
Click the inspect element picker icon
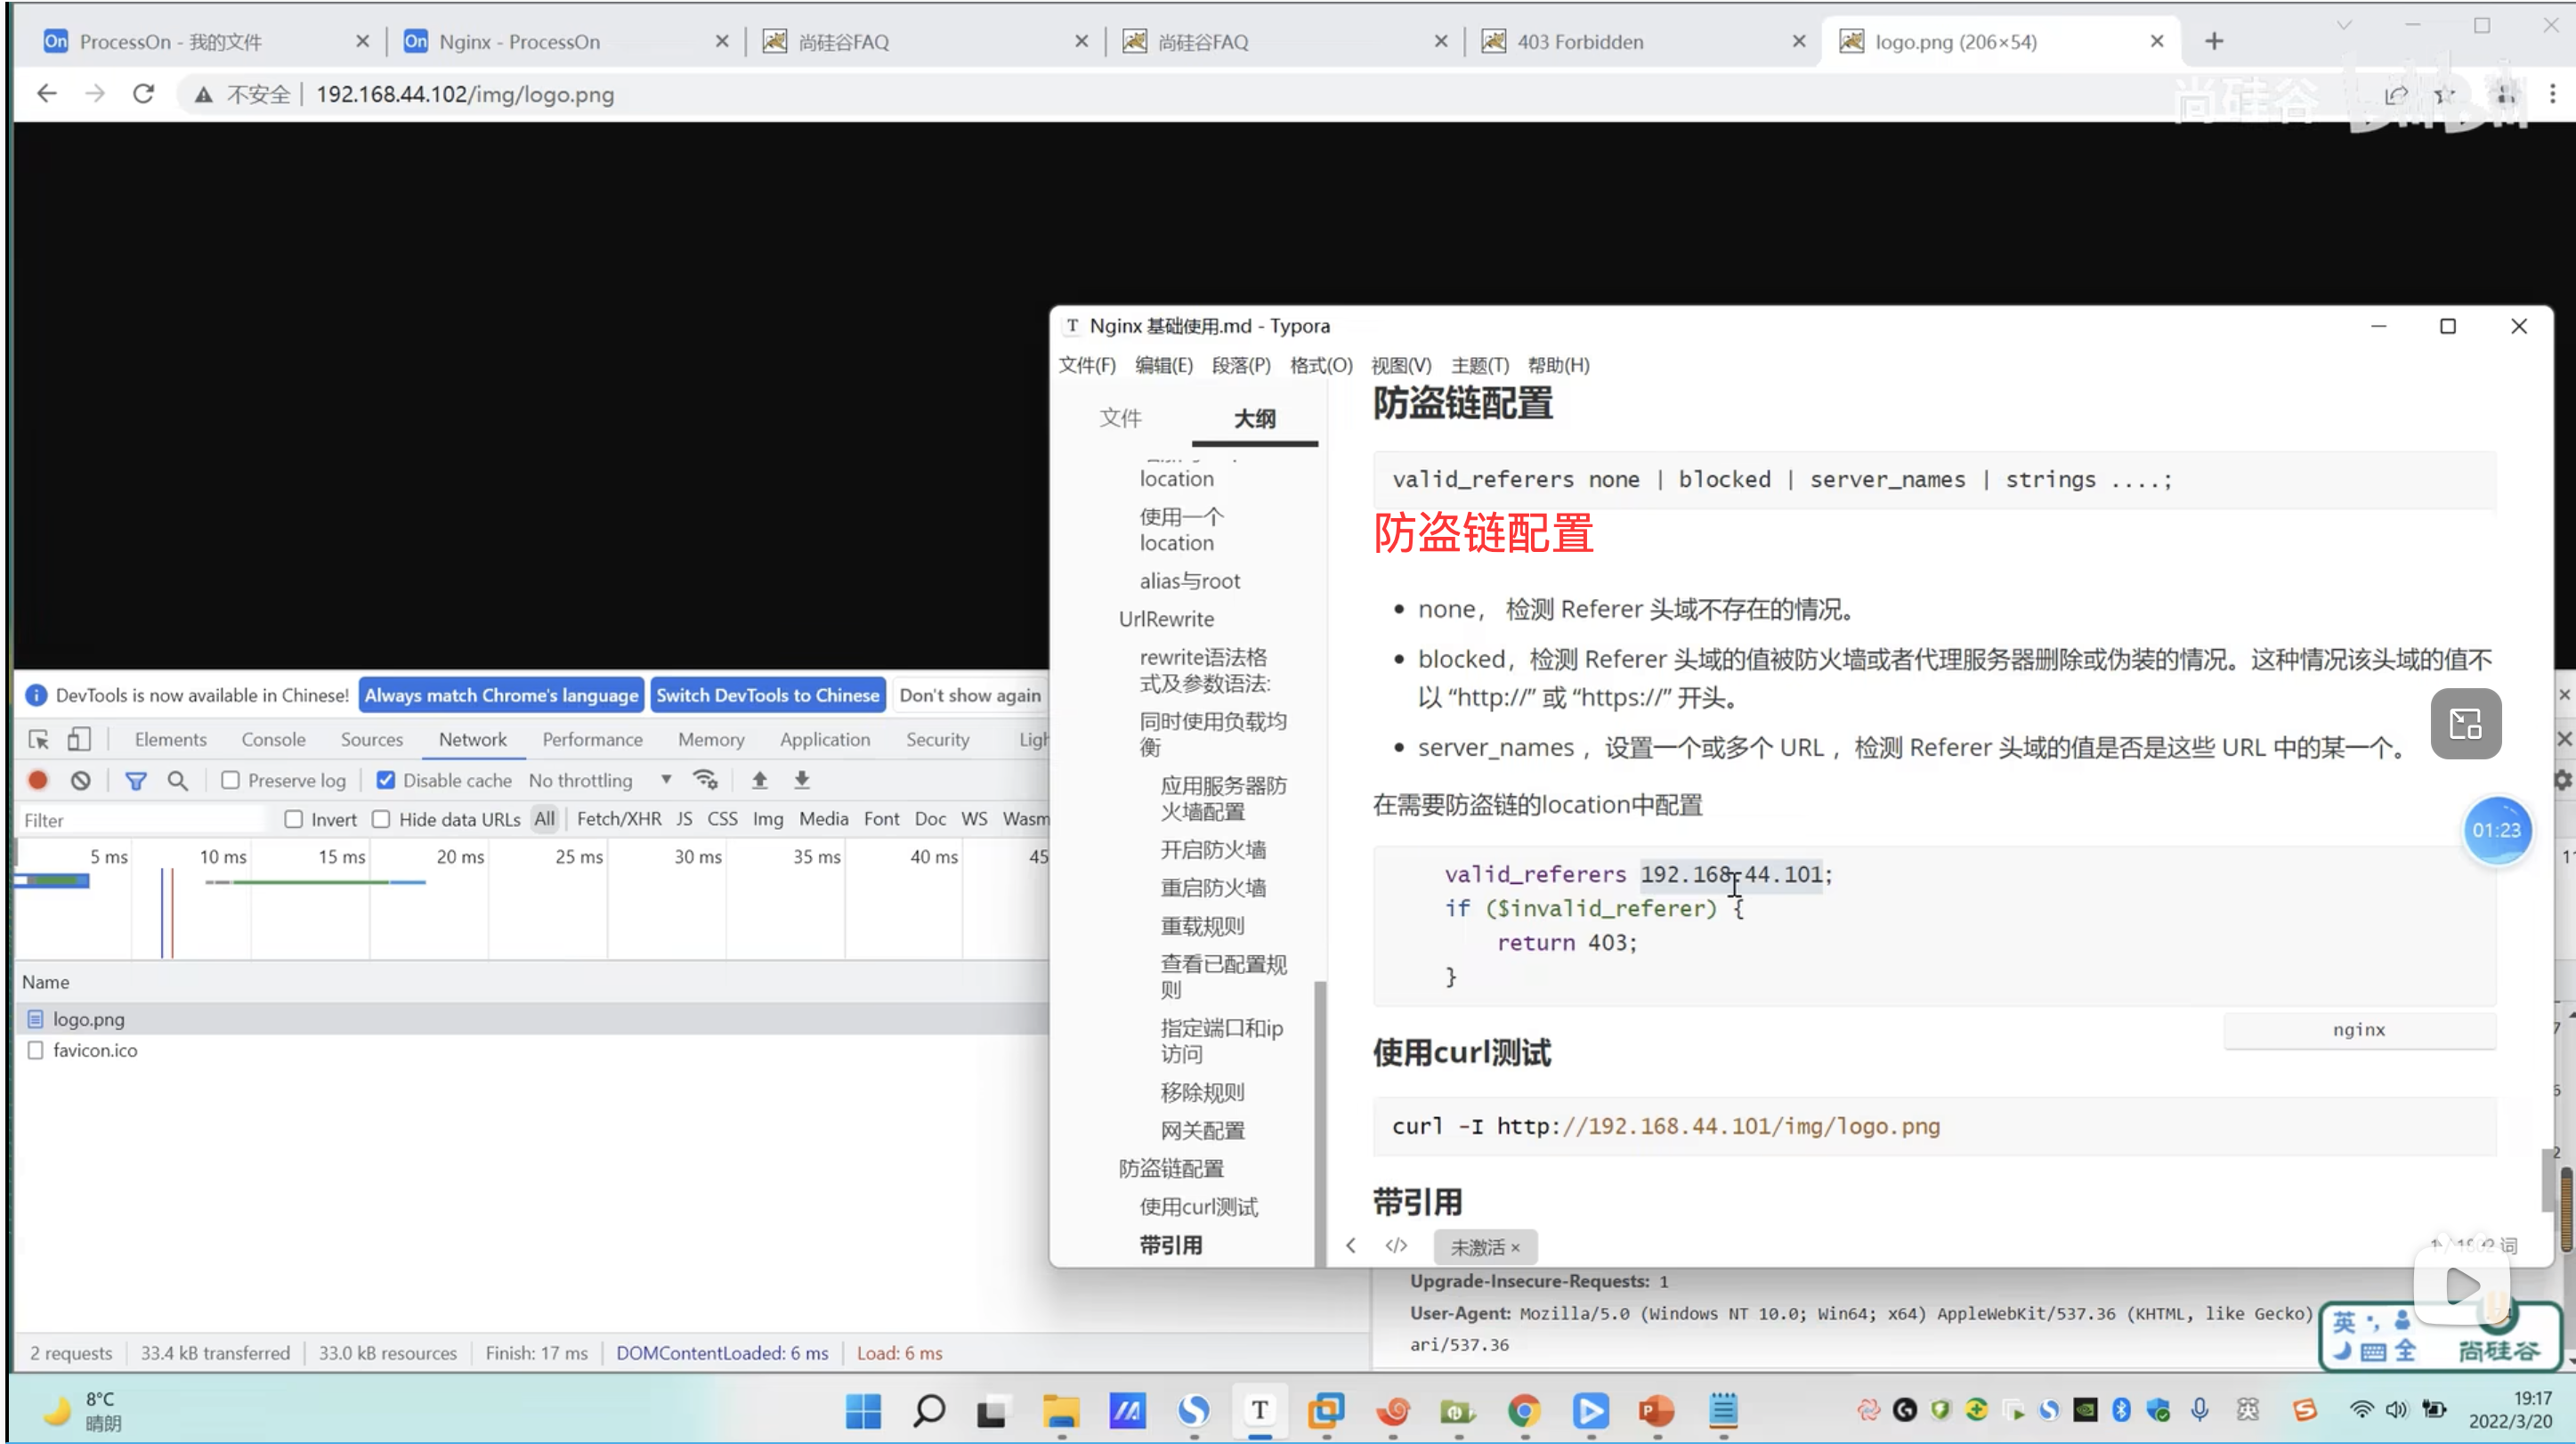click(x=39, y=739)
